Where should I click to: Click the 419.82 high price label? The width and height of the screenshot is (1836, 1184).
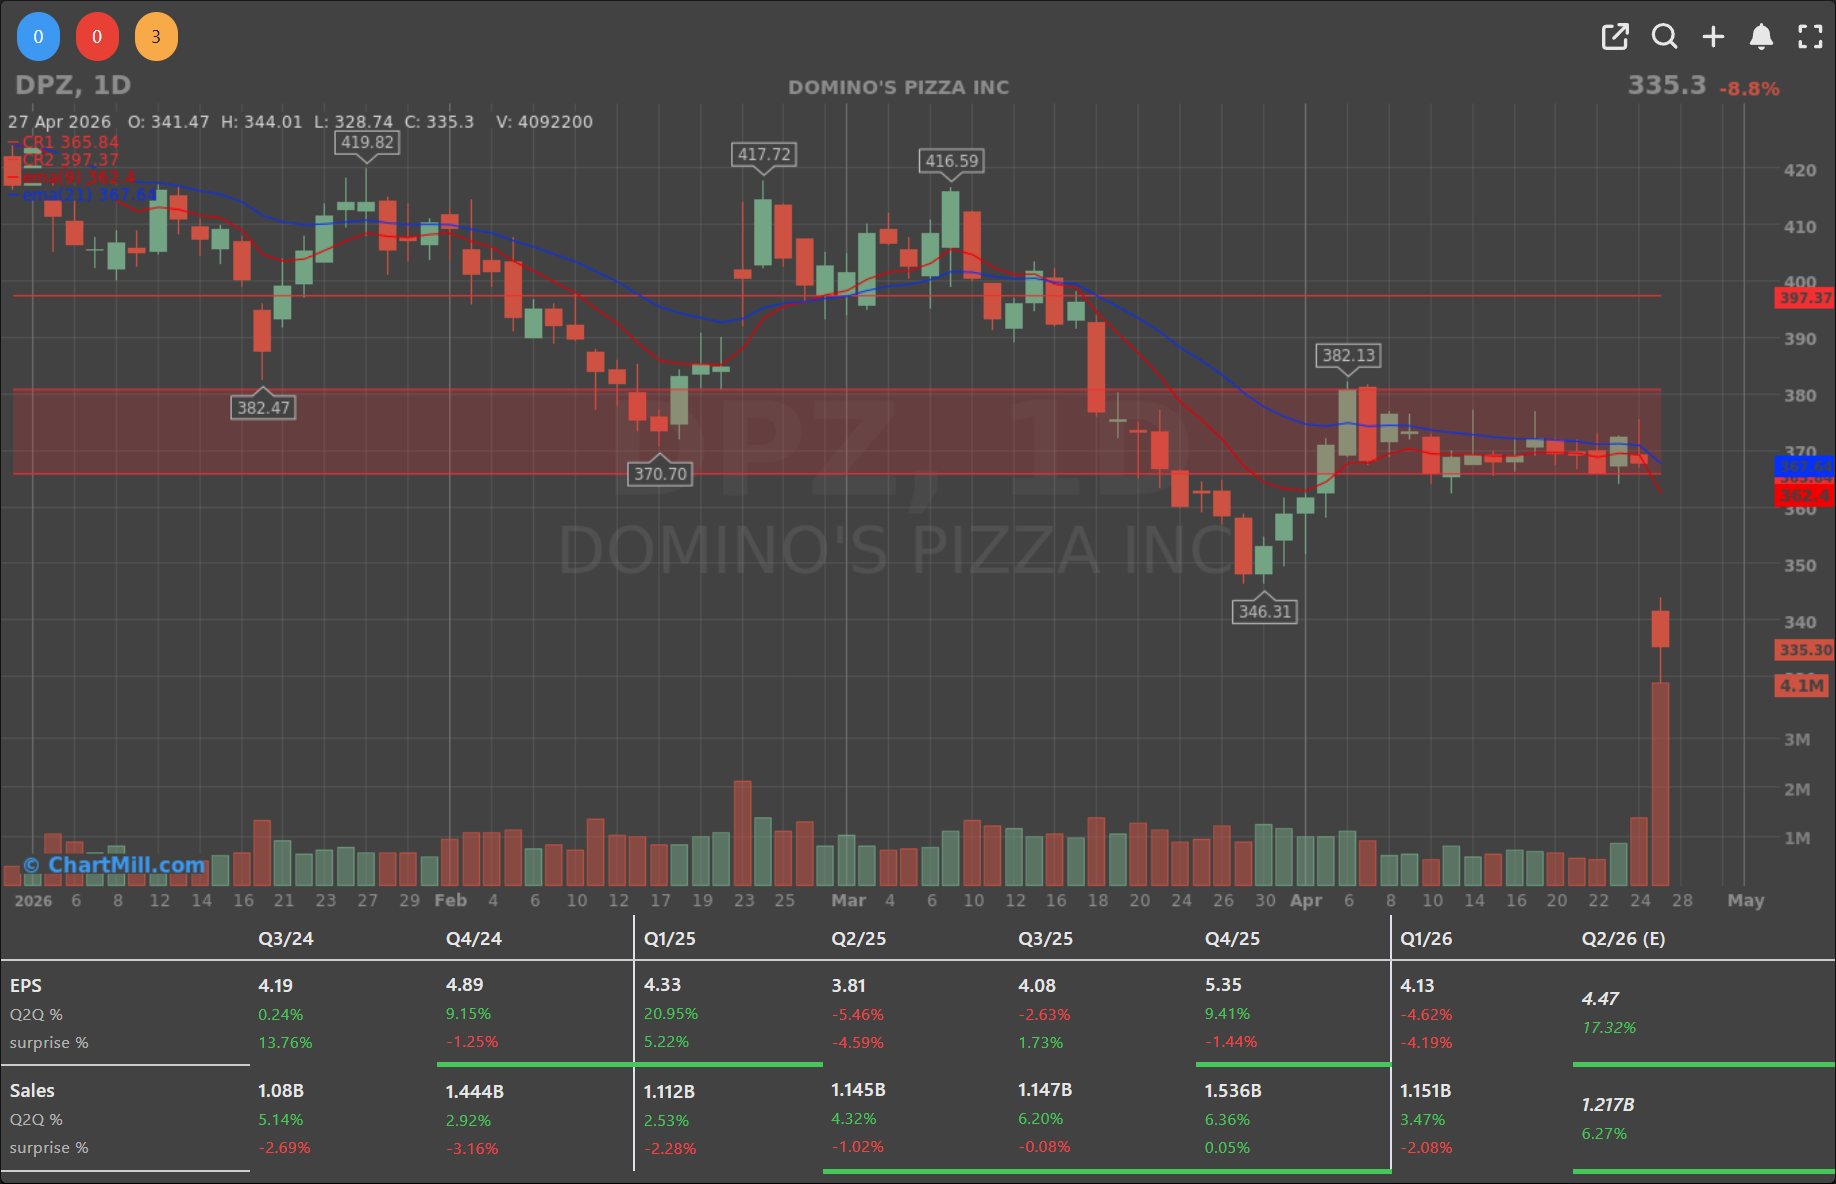coord(367,142)
